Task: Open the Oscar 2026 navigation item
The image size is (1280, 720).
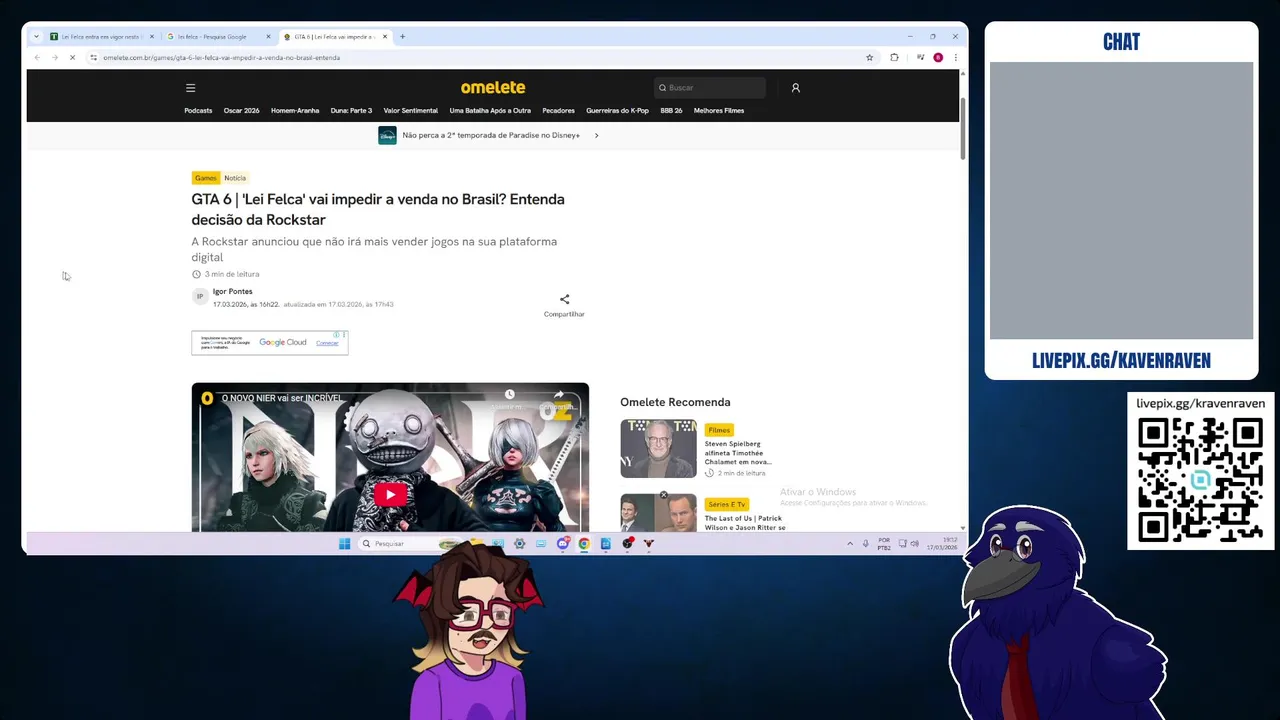Action: (241, 111)
